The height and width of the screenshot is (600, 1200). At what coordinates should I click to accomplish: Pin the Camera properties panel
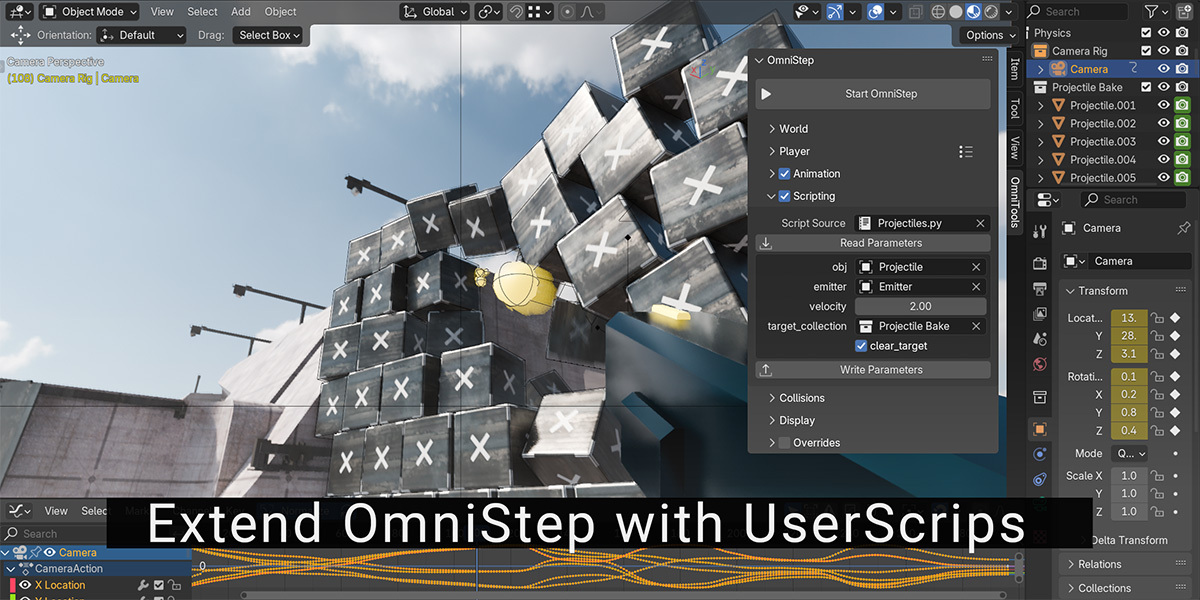tap(1184, 228)
